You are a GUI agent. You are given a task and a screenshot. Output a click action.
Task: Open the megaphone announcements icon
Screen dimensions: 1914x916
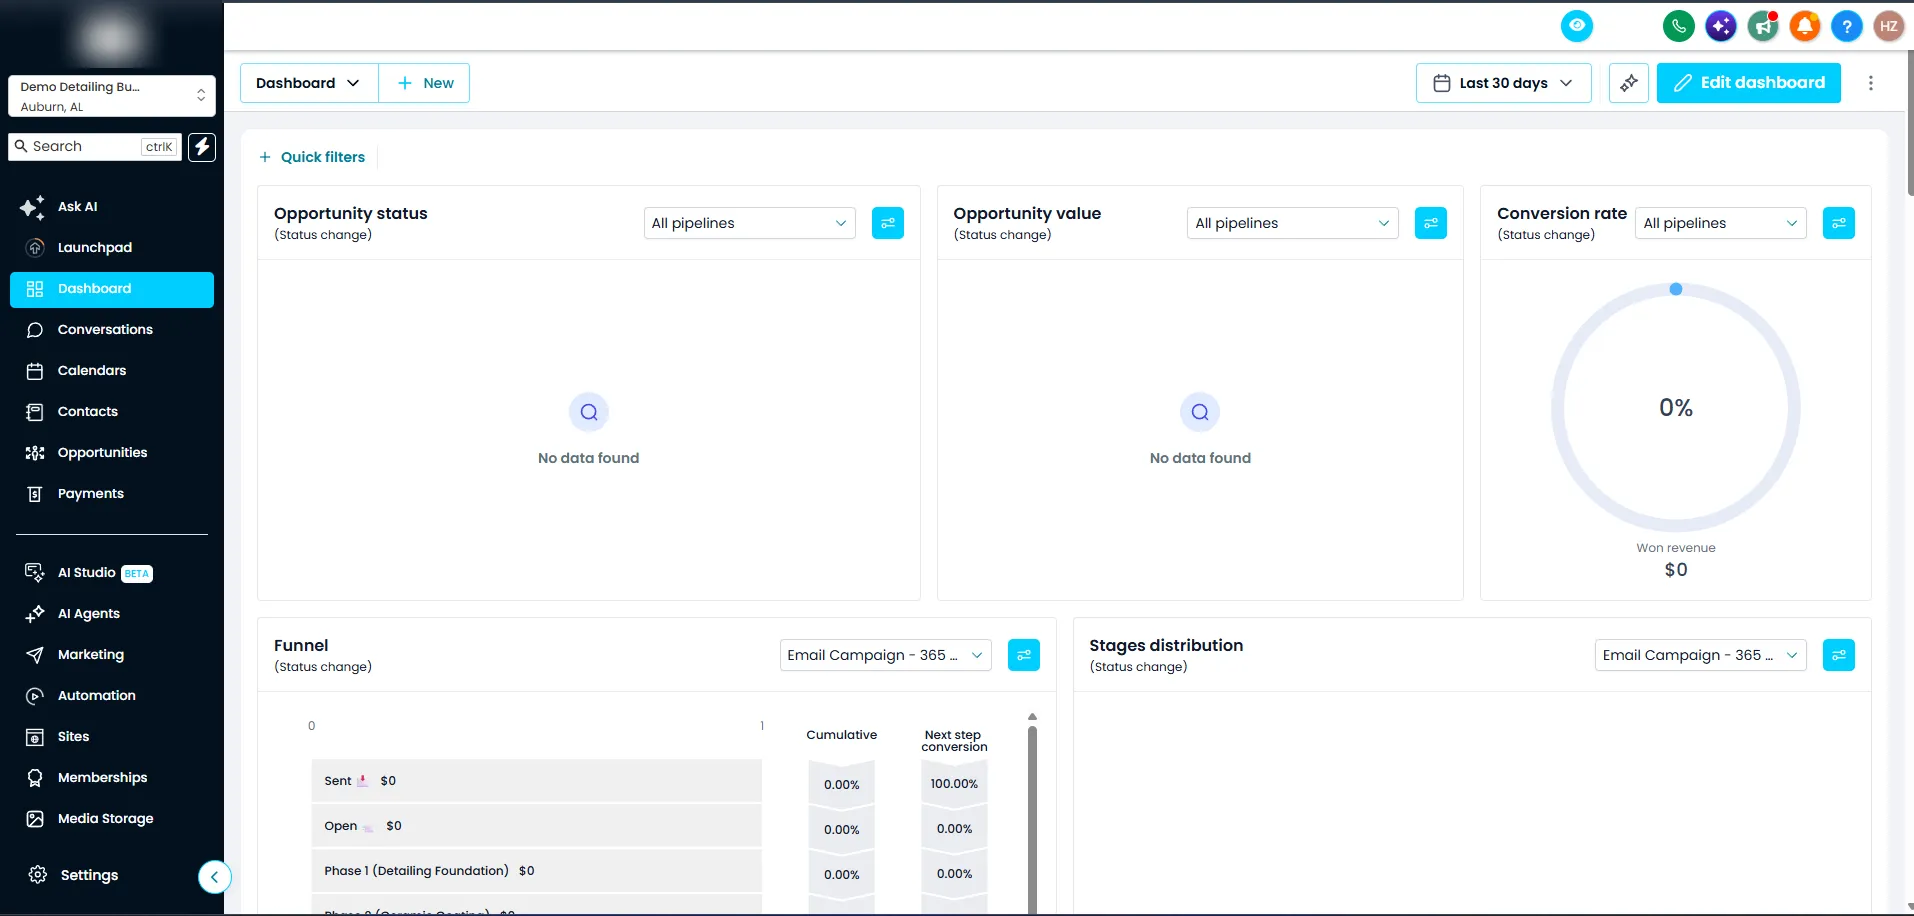pyautogui.click(x=1763, y=26)
